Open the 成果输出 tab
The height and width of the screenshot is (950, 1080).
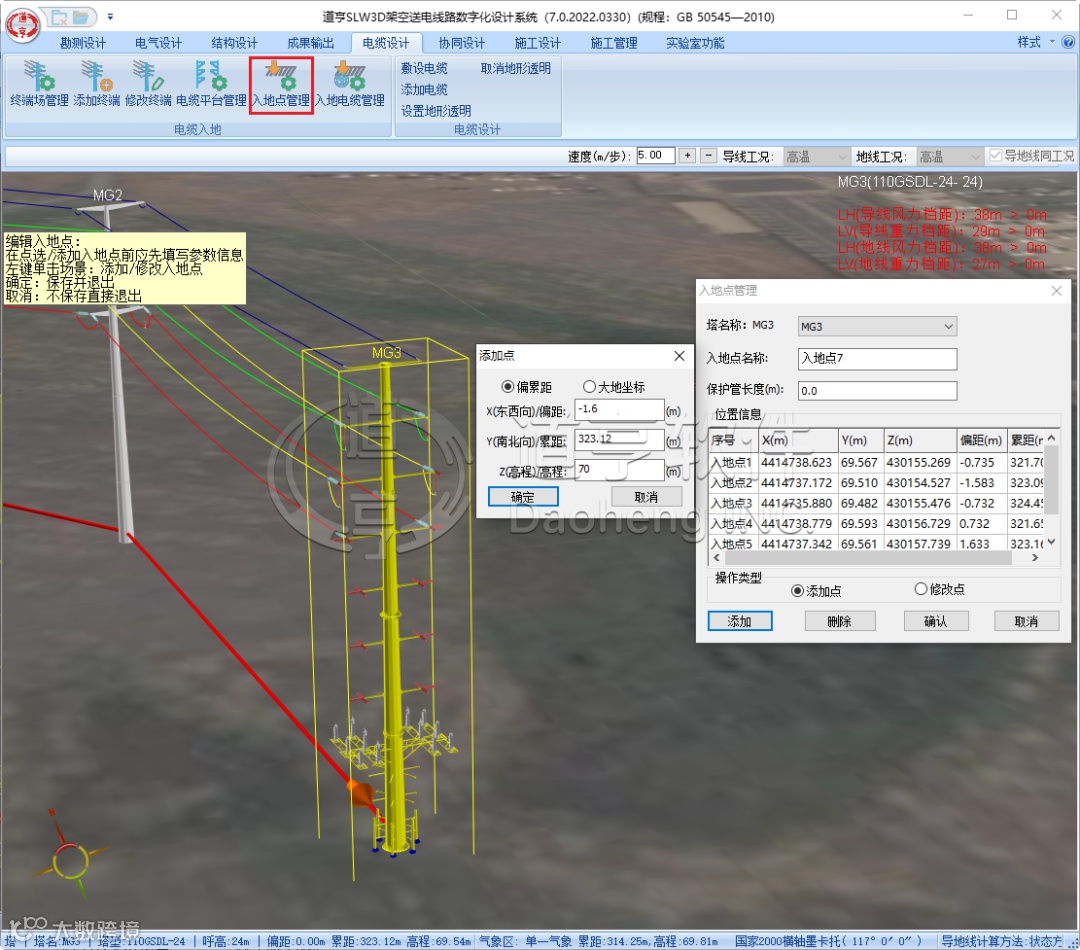310,43
